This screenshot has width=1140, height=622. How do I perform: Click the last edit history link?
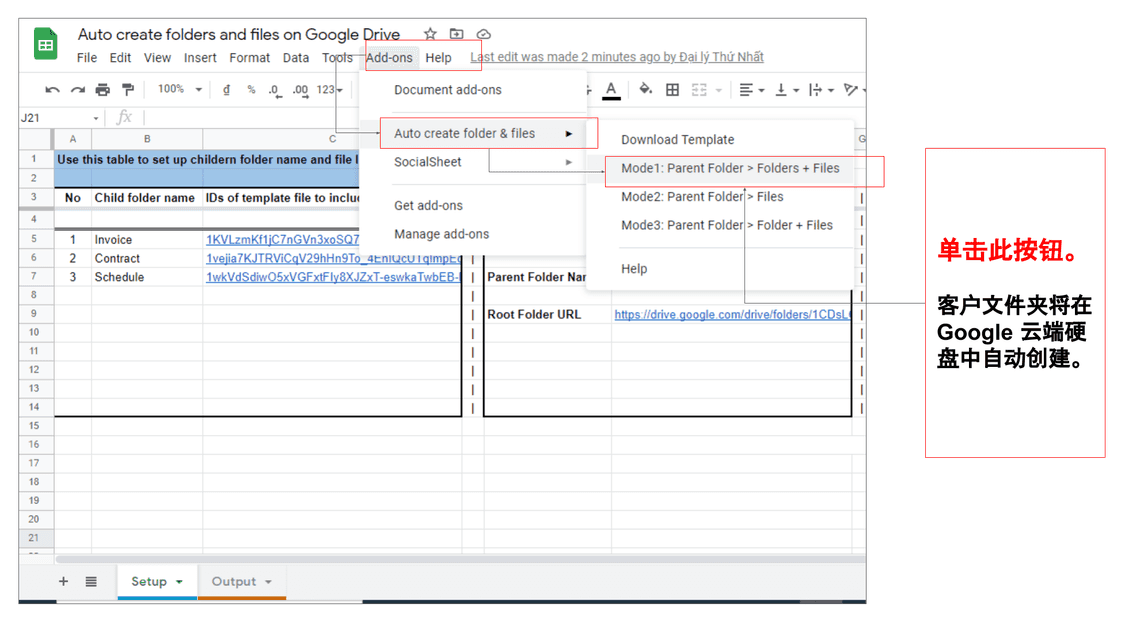617,57
